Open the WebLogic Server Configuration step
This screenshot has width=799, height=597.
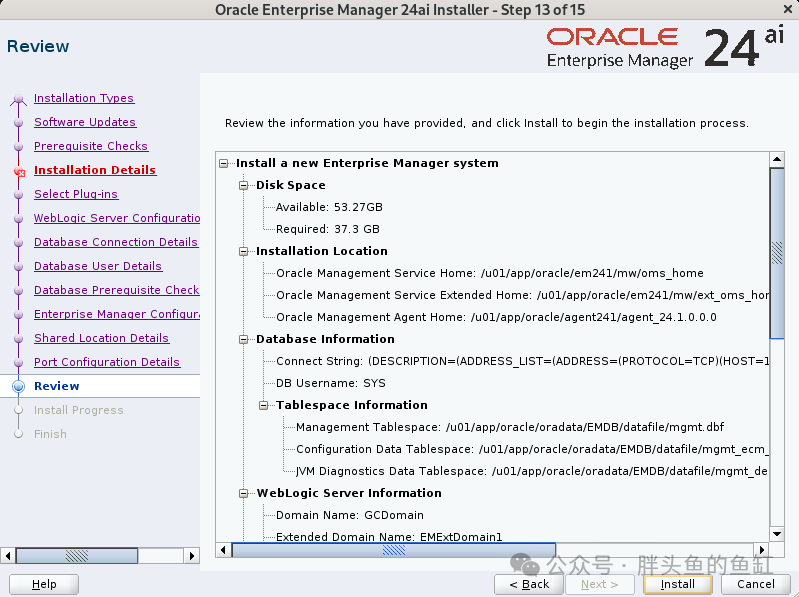[117, 218]
